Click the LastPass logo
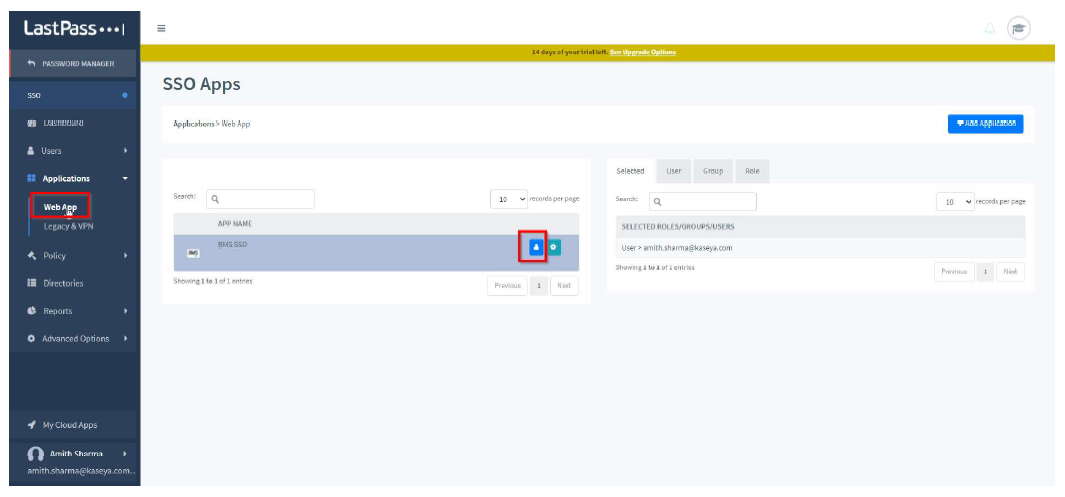The height and width of the screenshot is (497, 1065). coord(74,29)
